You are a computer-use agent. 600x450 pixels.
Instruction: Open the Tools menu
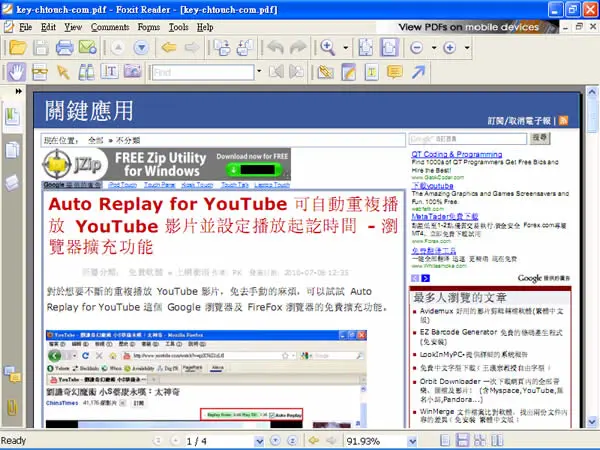179,27
